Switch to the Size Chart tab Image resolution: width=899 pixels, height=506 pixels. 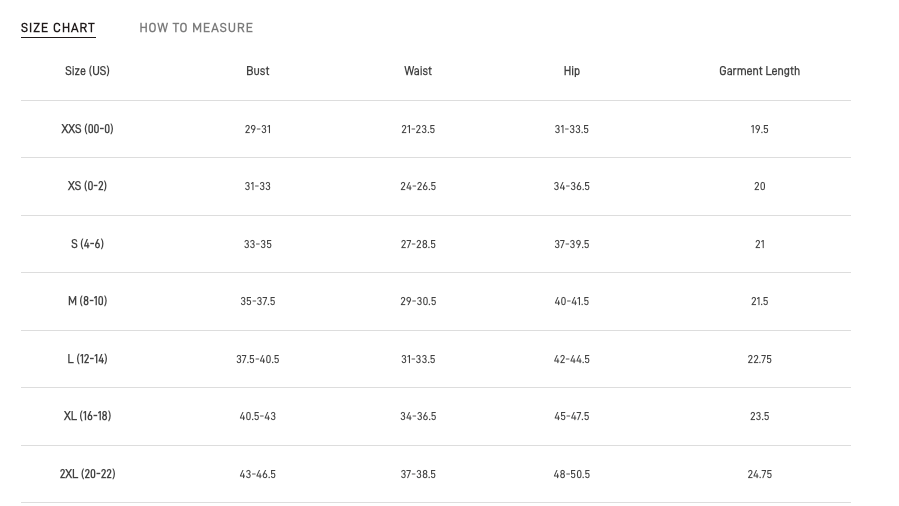click(58, 28)
